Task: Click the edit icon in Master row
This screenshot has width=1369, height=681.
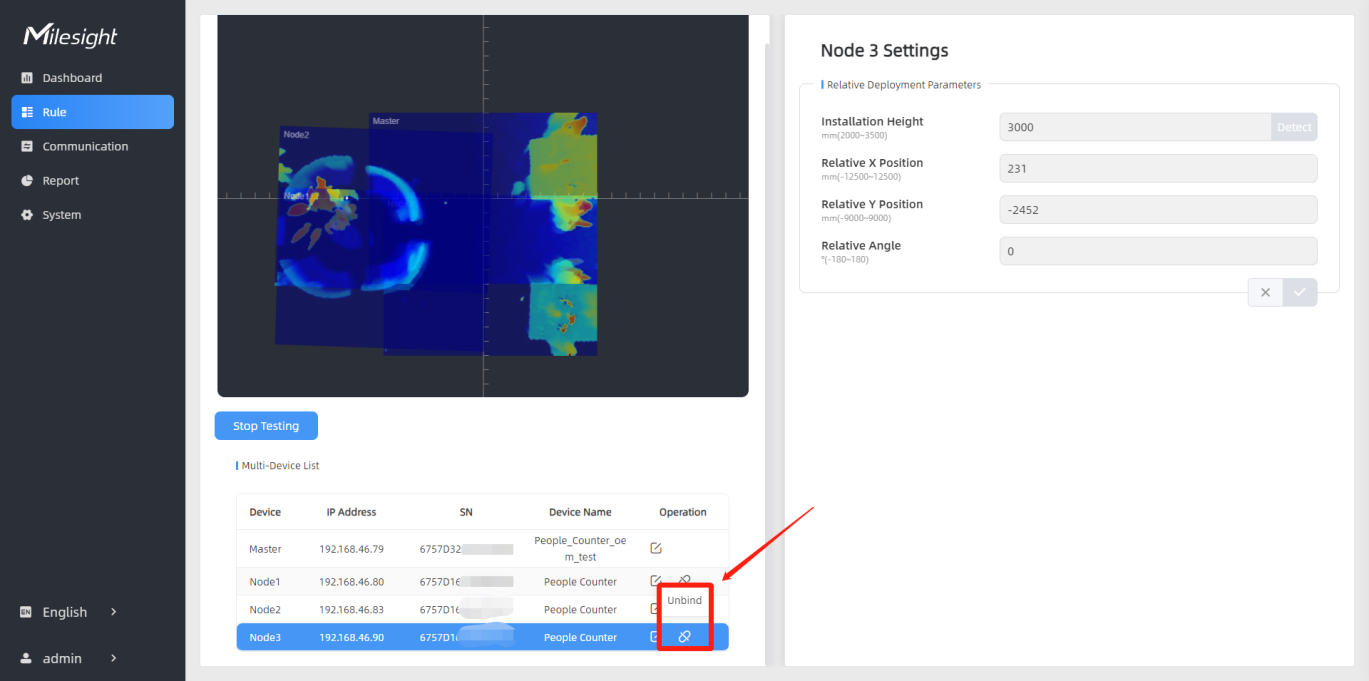Action: (x=656, y=548)
